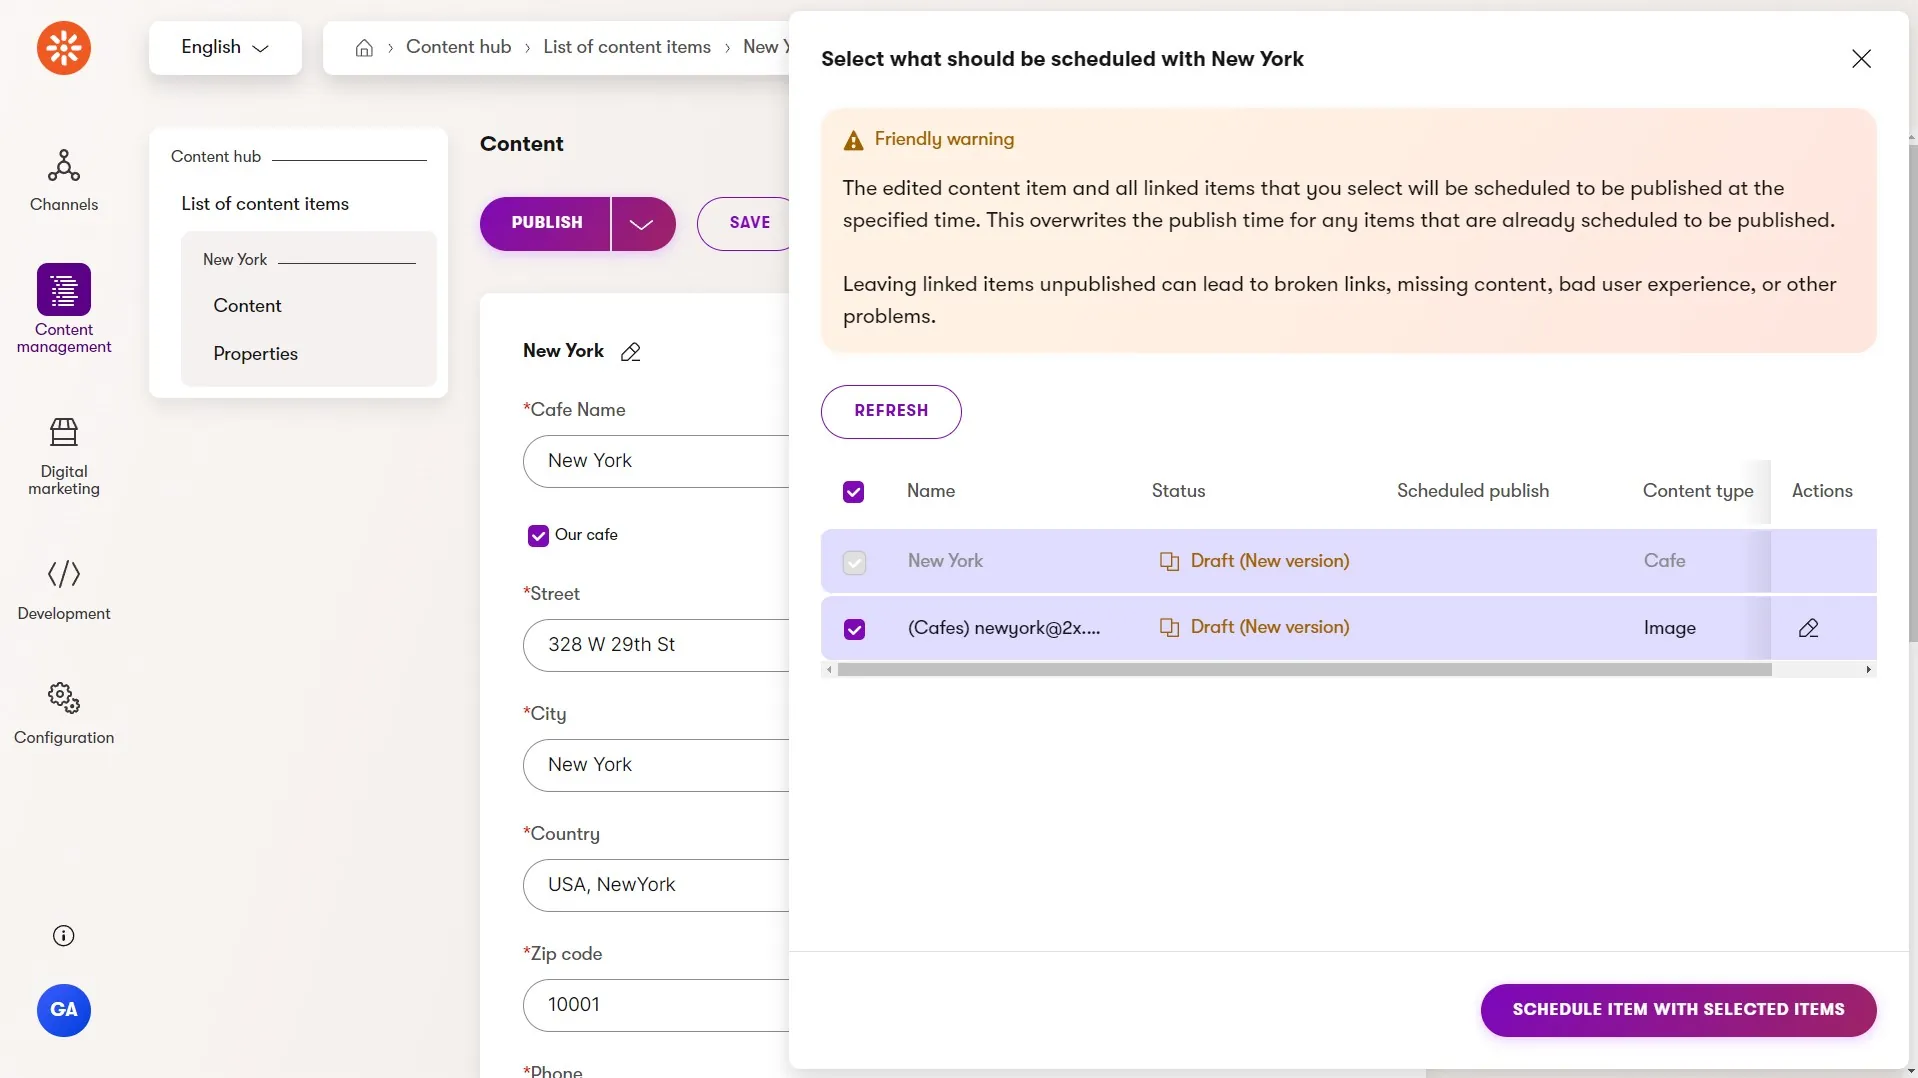Viewport: 1918px width, 1078px height.
Task: Toggle the select-all checkbox in table header
Action: 853,492
